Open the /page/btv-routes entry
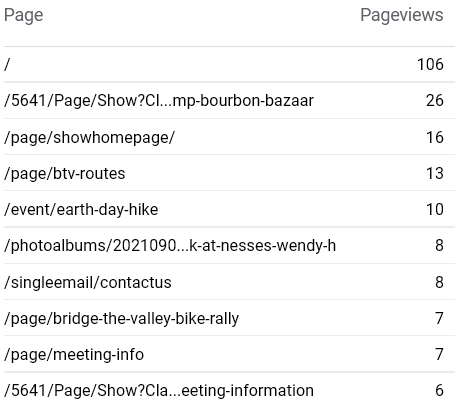The width and height of the screenshot is (455, 411). tap(65, 173)
